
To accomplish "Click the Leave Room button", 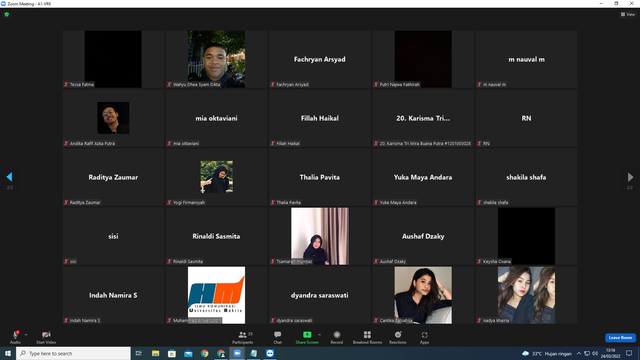I will click(x=620, y=338).
